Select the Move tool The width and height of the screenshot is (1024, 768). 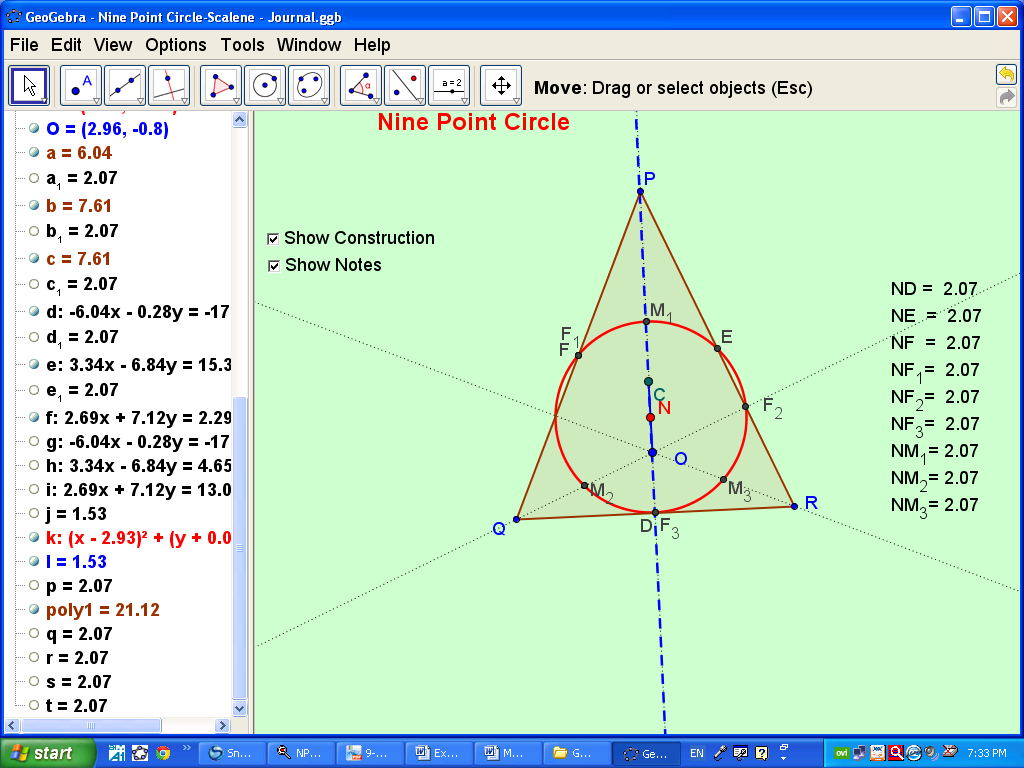click(x=28, y=85)
